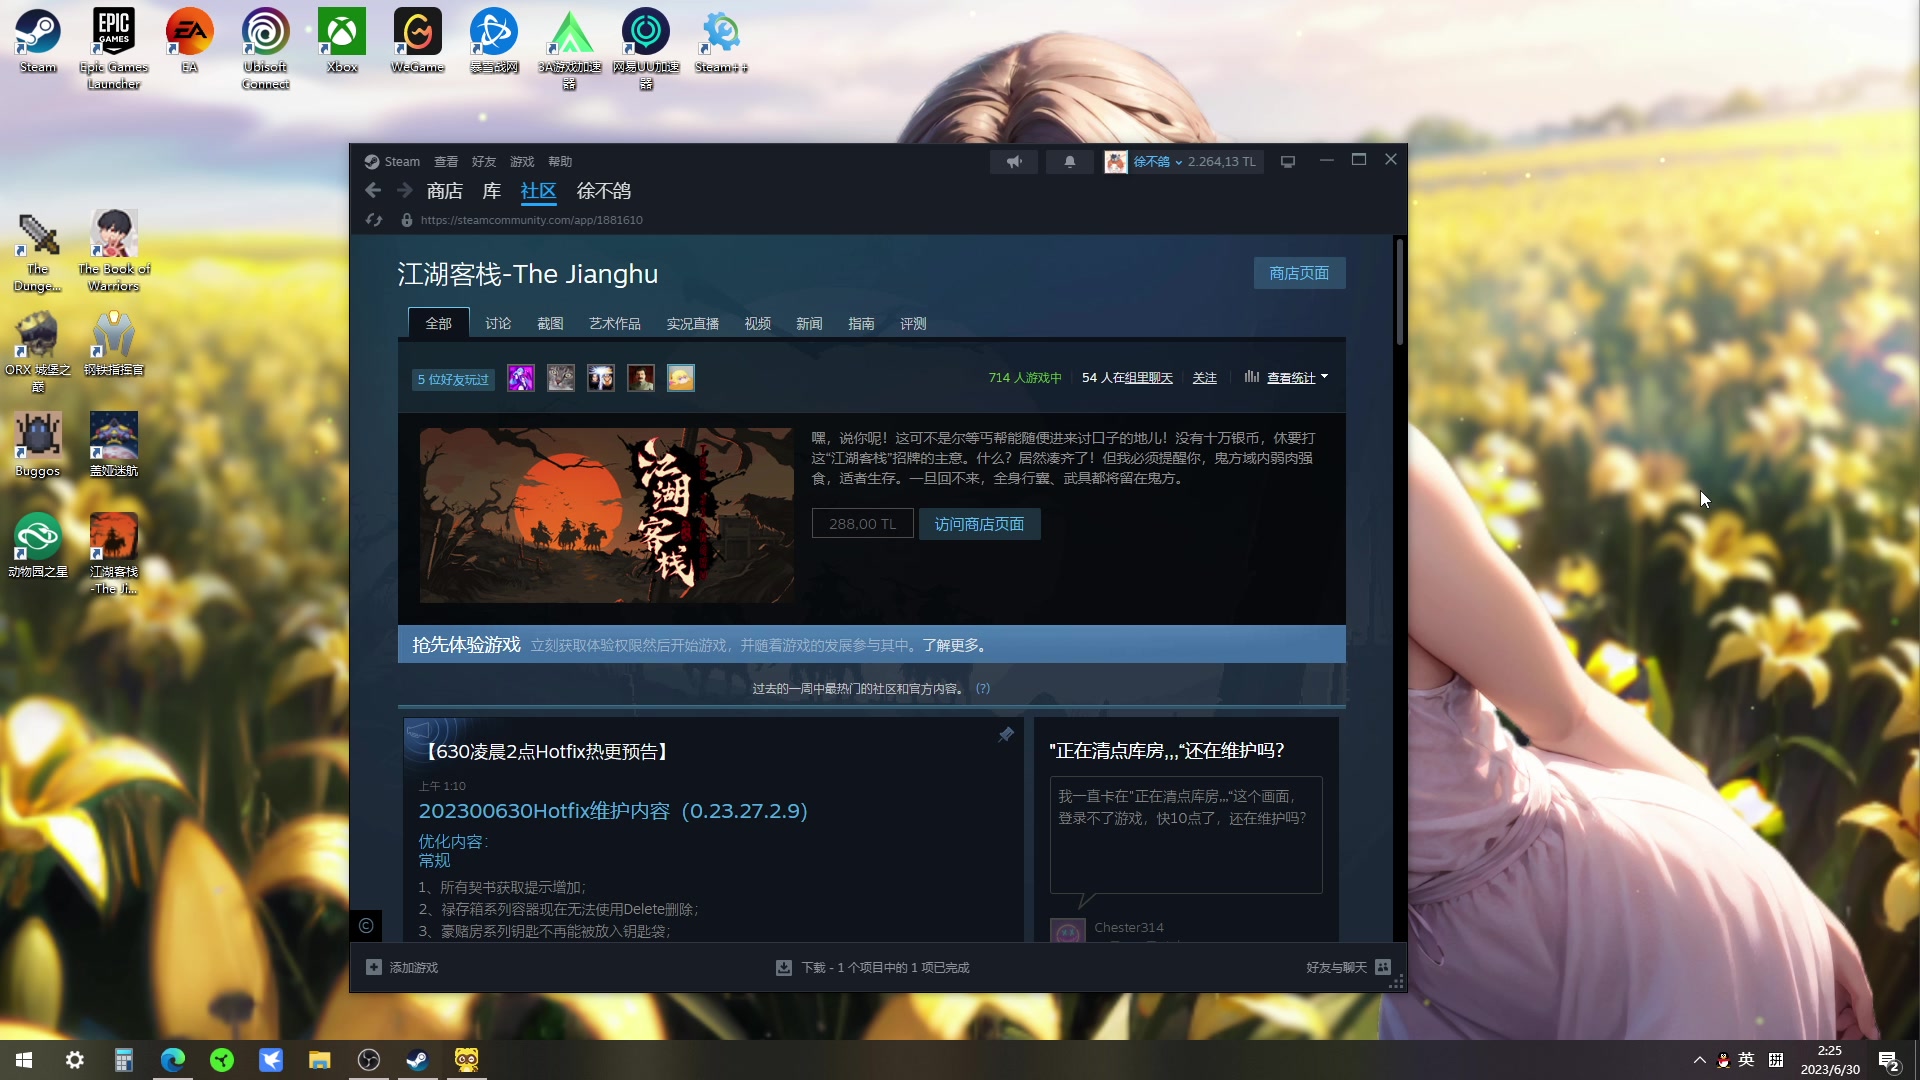Open the Steam desktop shortcut
The width and height of the screenshot is (1920, 1080).
tap(38, 41)
